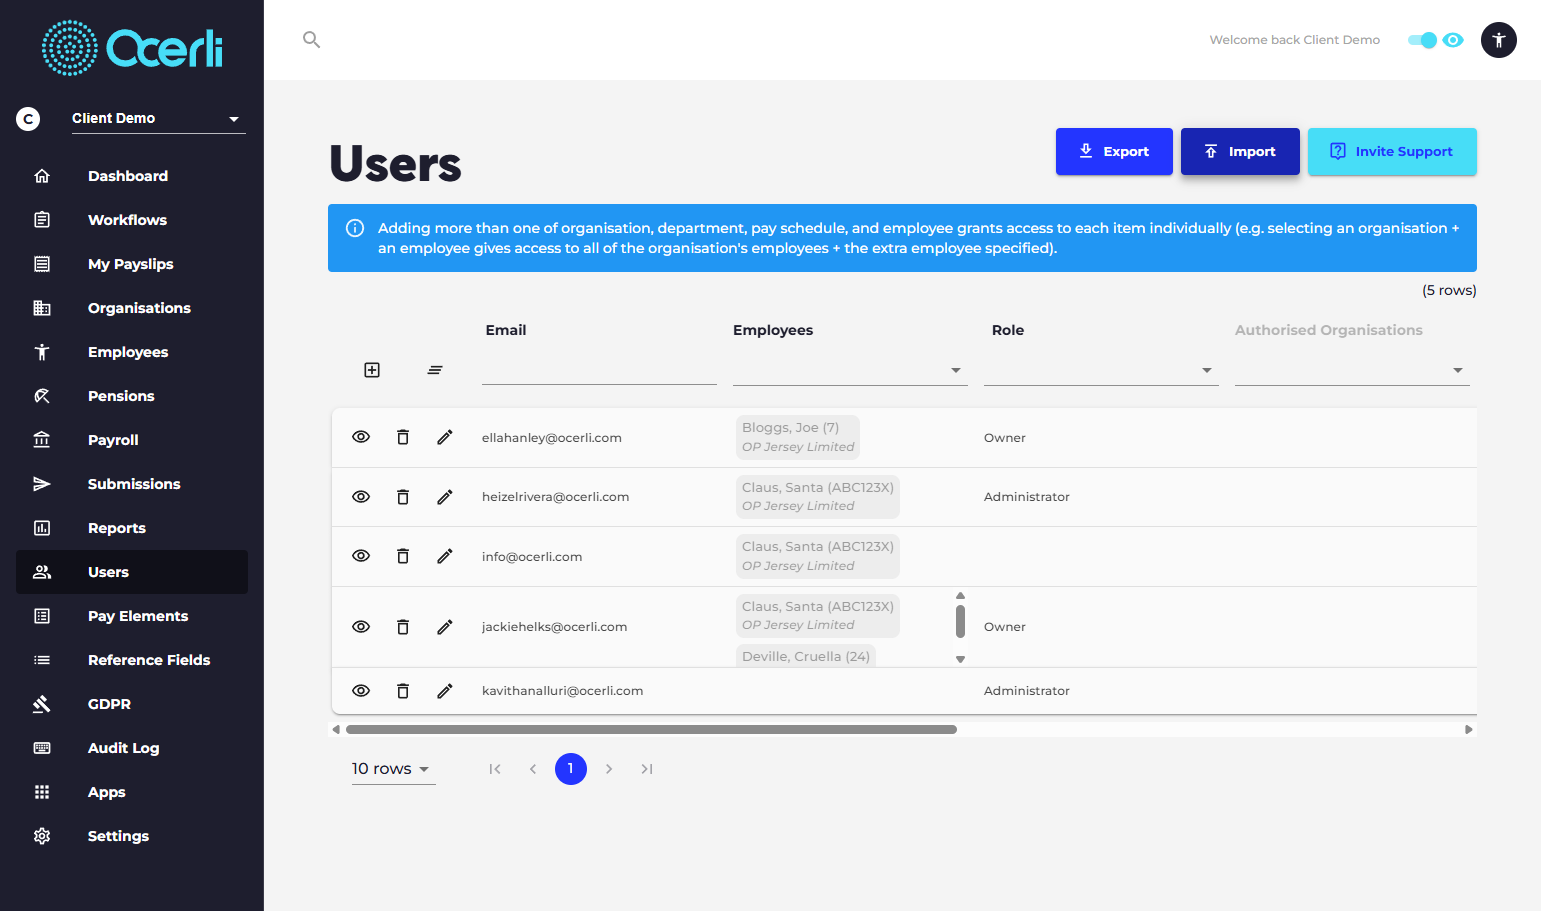Viewport: 1541px width, 911px height.
Task: Click the Settings gear icon
Action: [42, 836]
